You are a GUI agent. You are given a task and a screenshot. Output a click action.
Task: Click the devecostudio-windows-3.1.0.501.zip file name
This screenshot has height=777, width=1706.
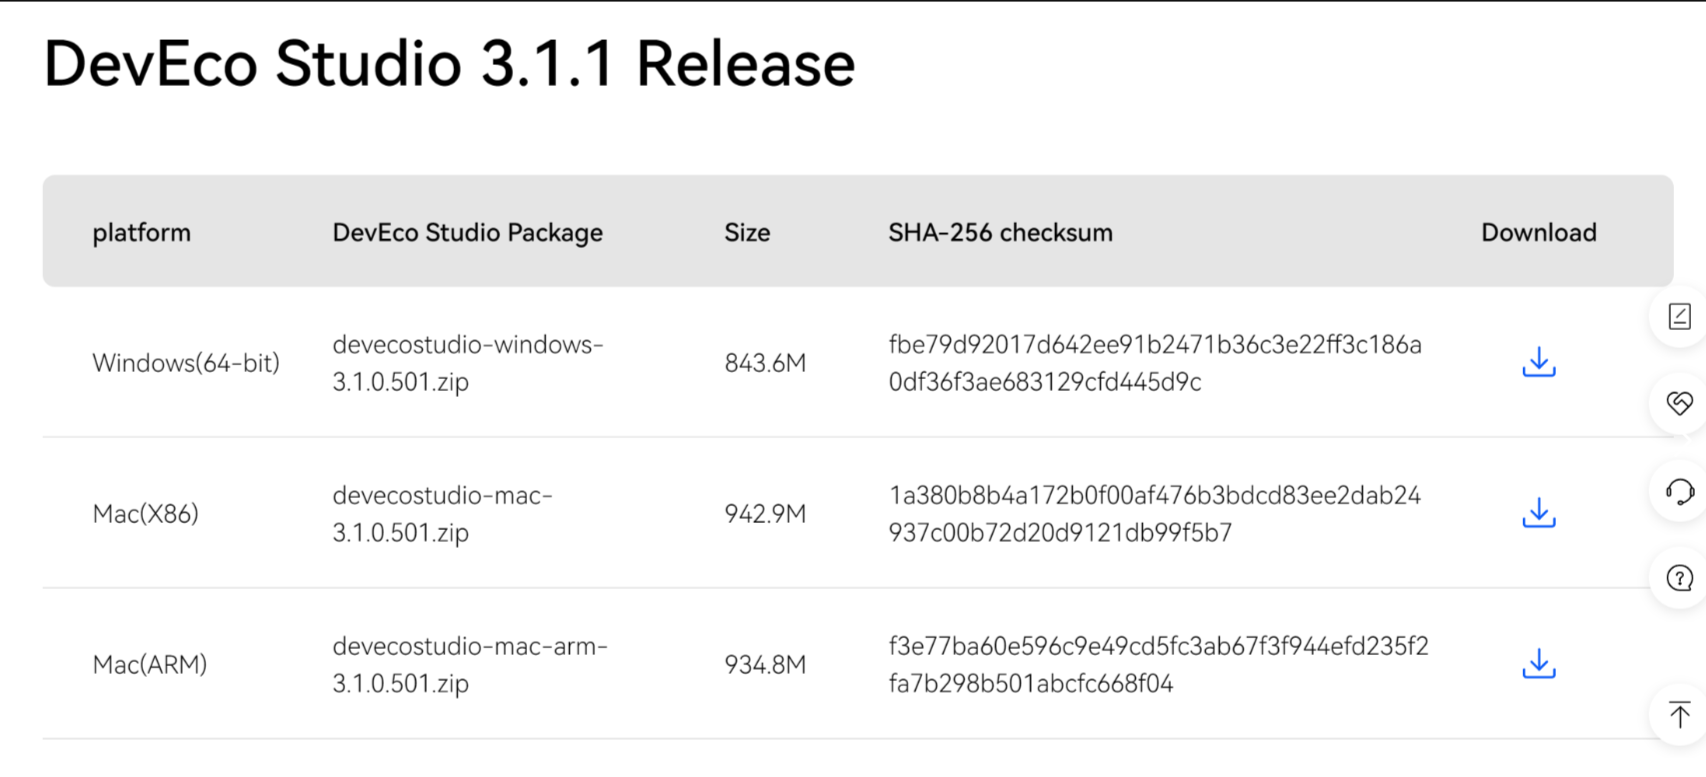pyautogui.click(x=467, y=363)
